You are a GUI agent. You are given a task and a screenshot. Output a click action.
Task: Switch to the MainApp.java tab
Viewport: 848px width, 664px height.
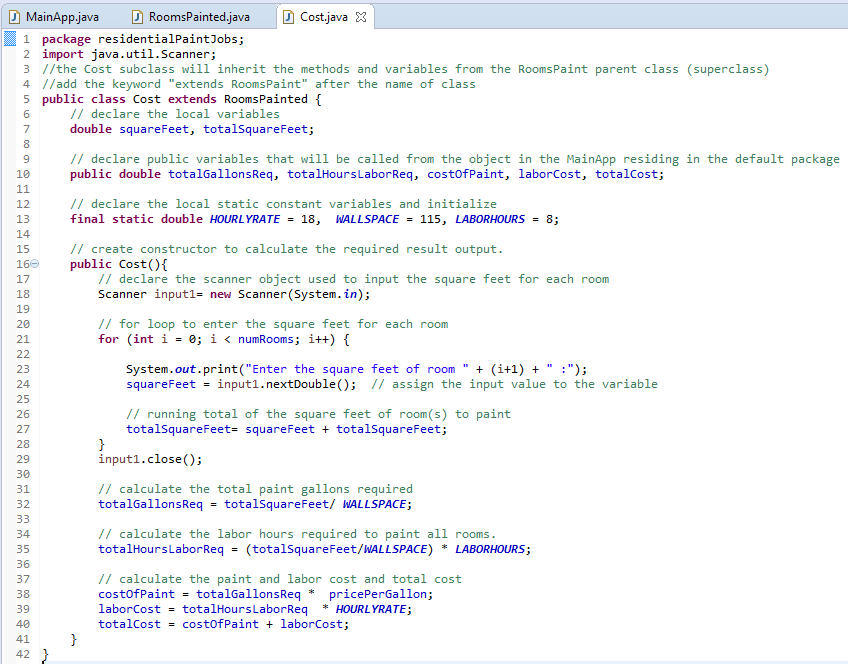tap(62, 17)
